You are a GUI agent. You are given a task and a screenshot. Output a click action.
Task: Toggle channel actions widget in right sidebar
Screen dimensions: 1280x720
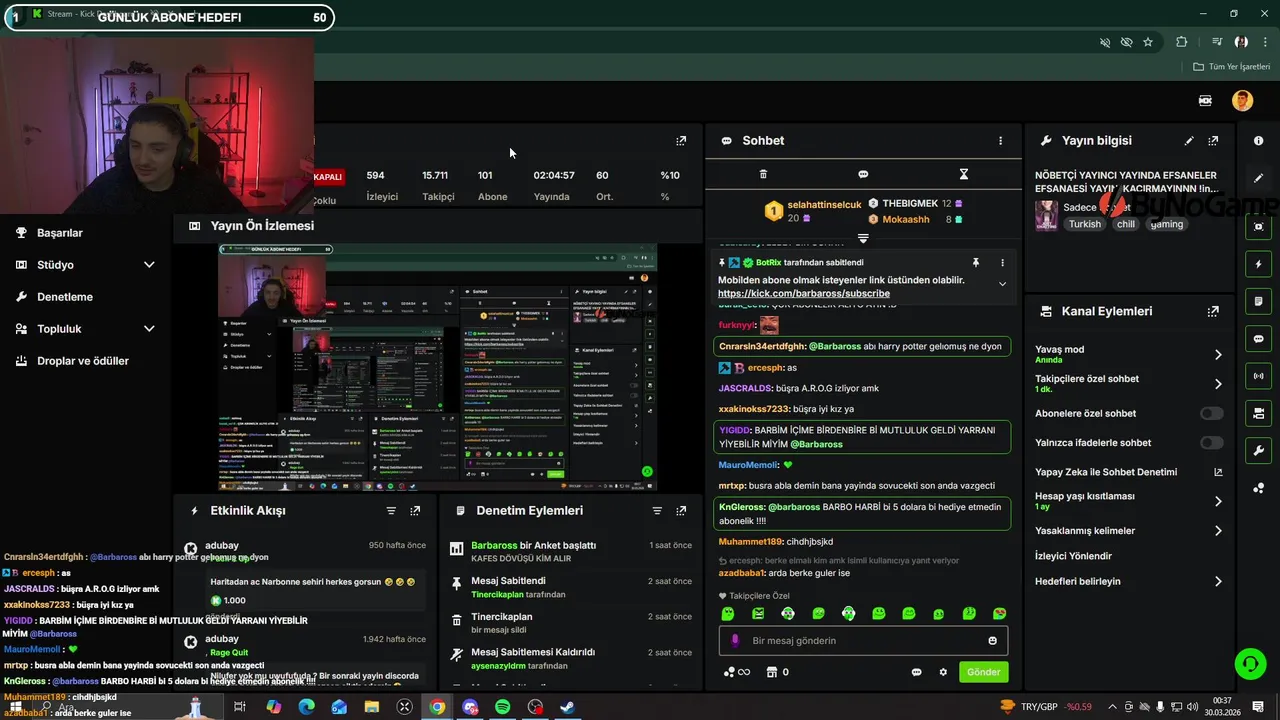(1258, 413)
